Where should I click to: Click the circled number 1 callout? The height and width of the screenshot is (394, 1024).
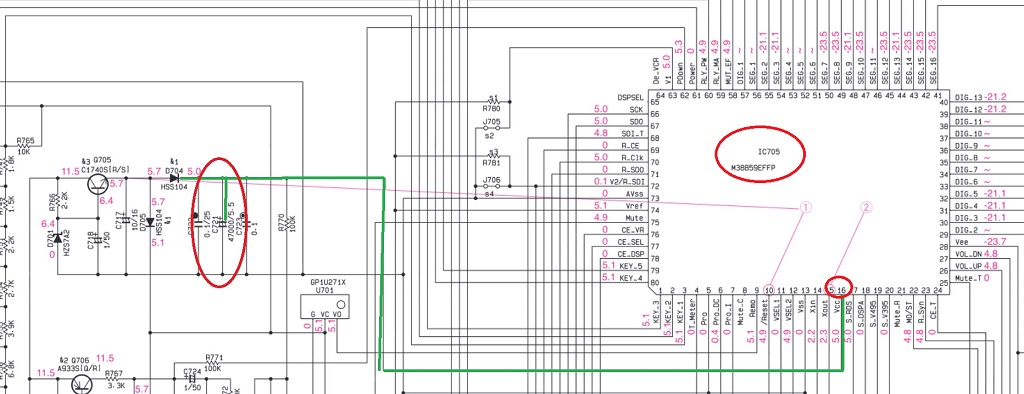(805, 208)
